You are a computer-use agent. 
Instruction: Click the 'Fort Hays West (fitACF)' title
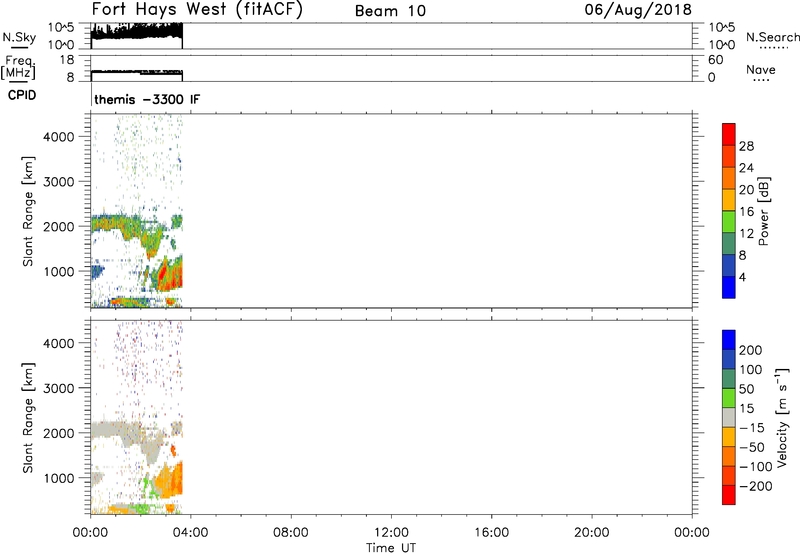197,9
